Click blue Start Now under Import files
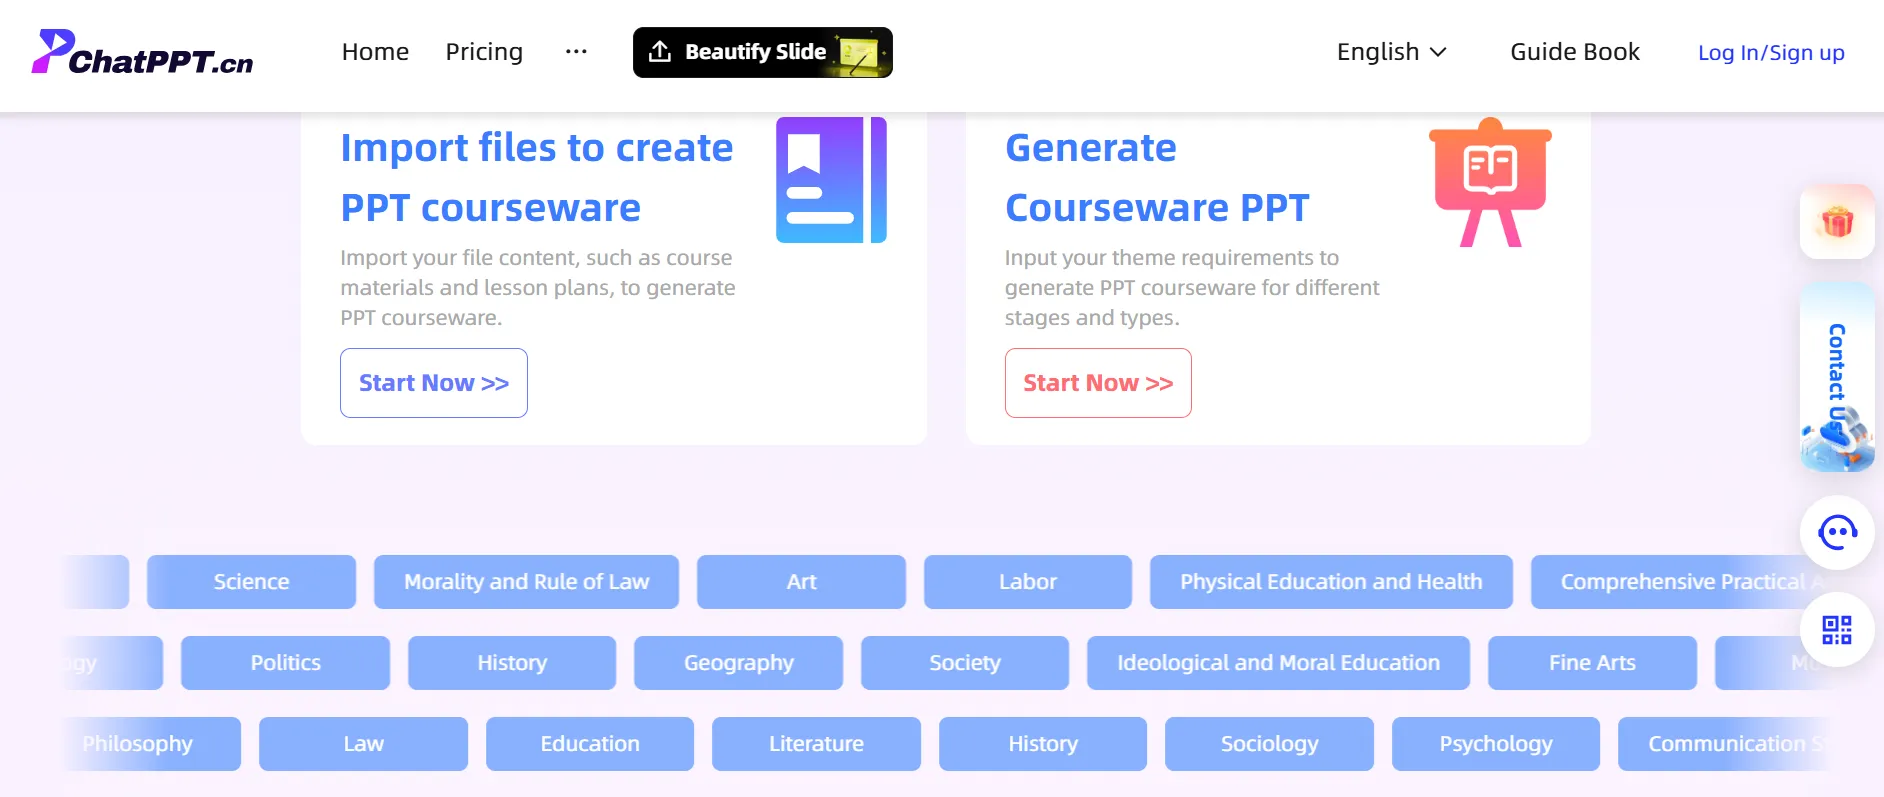Viewport: 1884px width, 797px height. coord(434,383)
